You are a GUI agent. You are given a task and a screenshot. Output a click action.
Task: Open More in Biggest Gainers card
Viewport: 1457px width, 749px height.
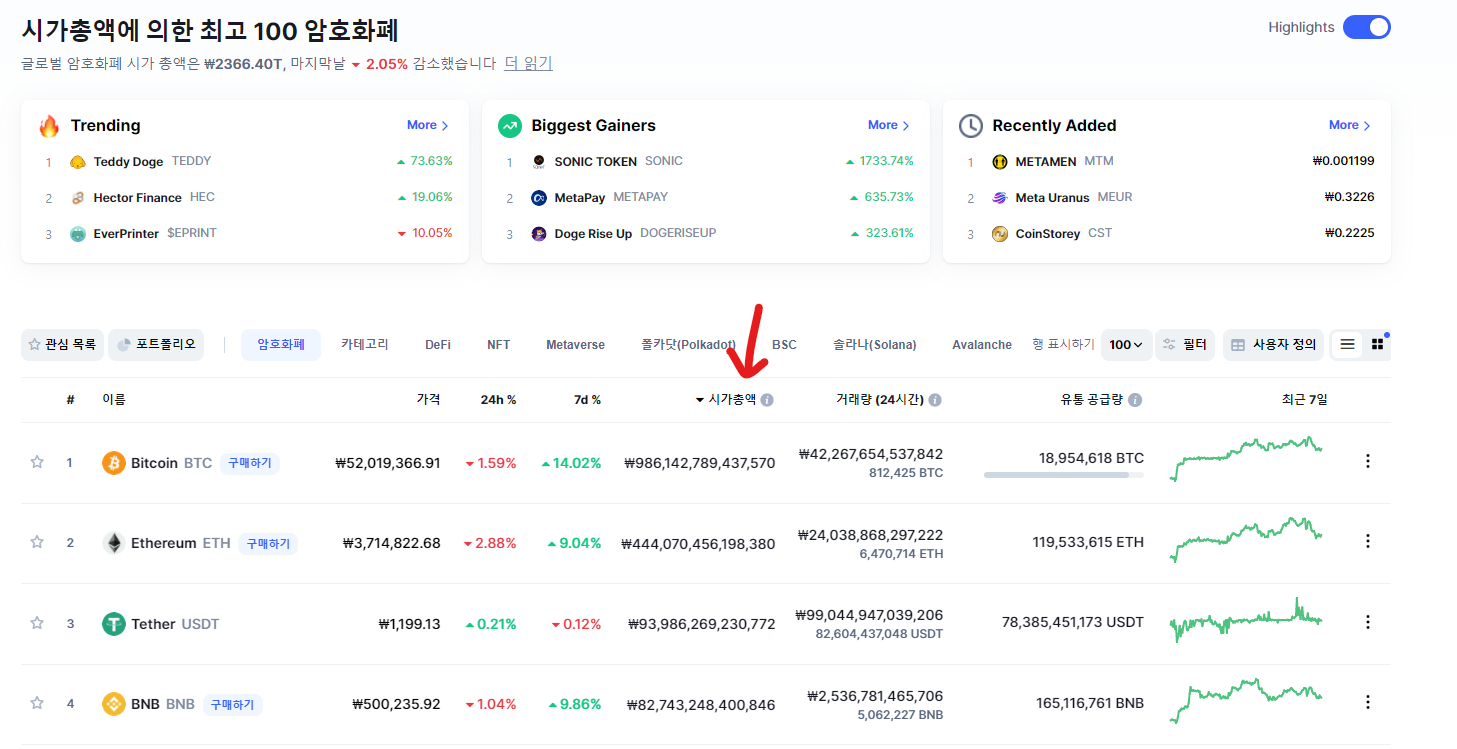888,125
